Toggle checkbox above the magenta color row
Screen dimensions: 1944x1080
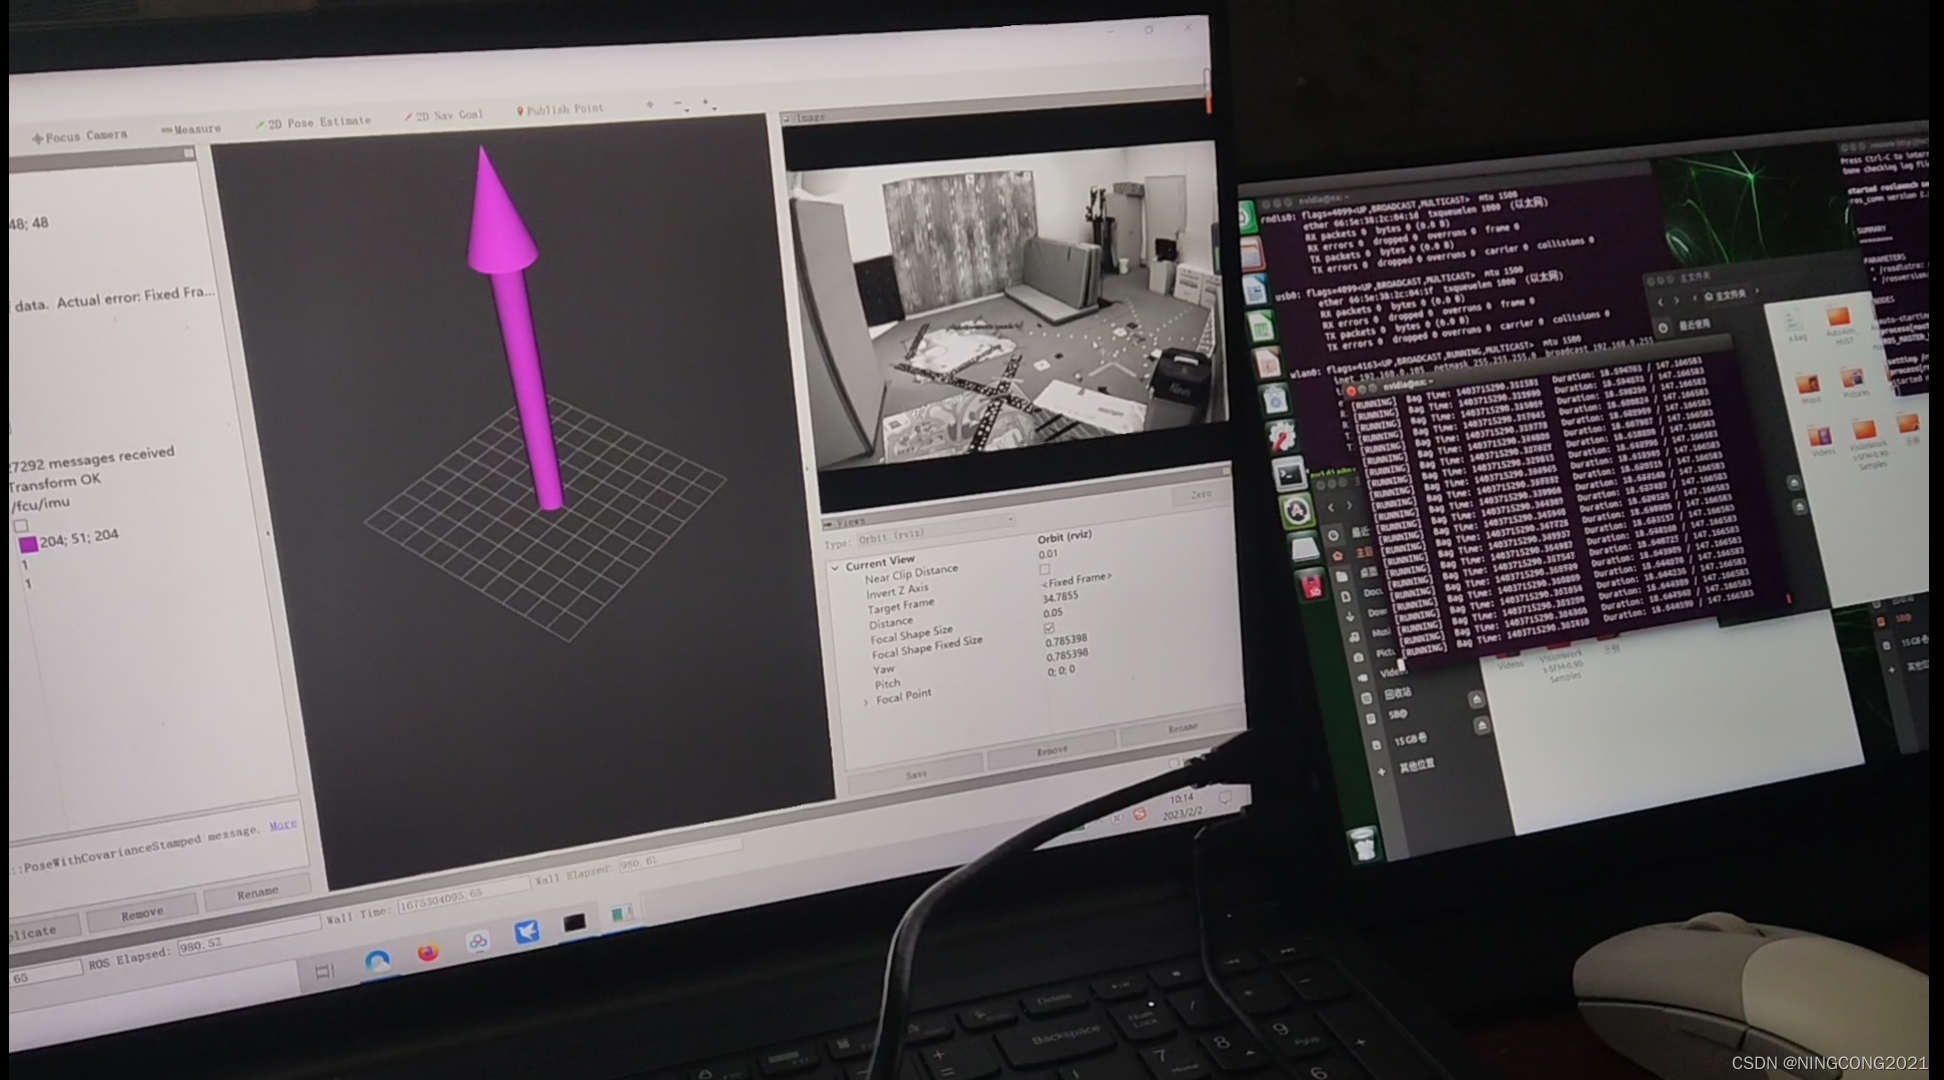tap(21, 525)
